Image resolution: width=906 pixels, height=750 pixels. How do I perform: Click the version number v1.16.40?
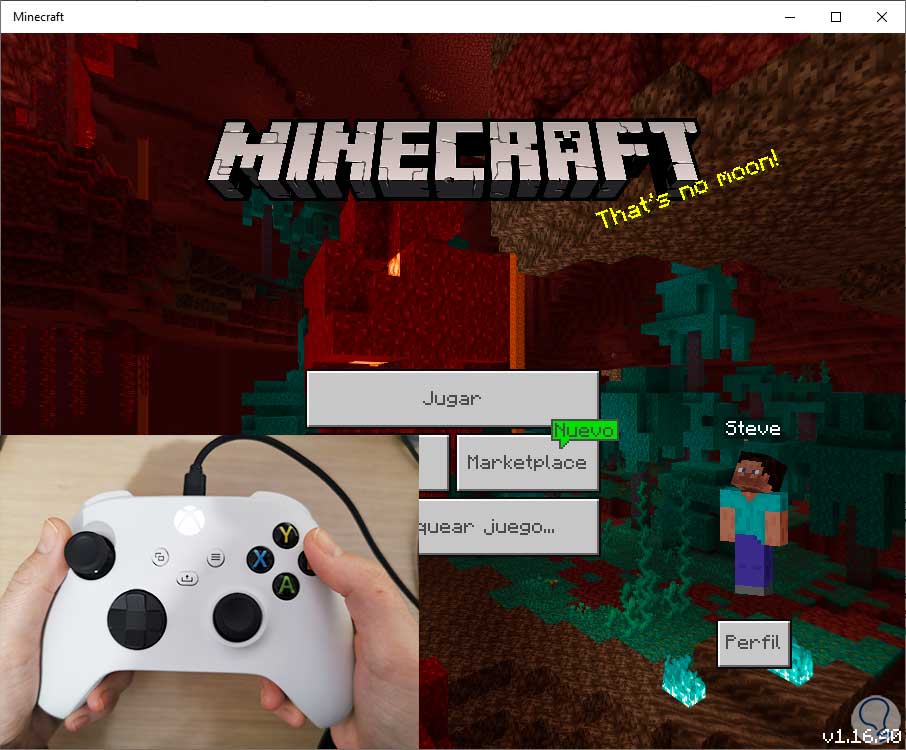click(861, 736)
